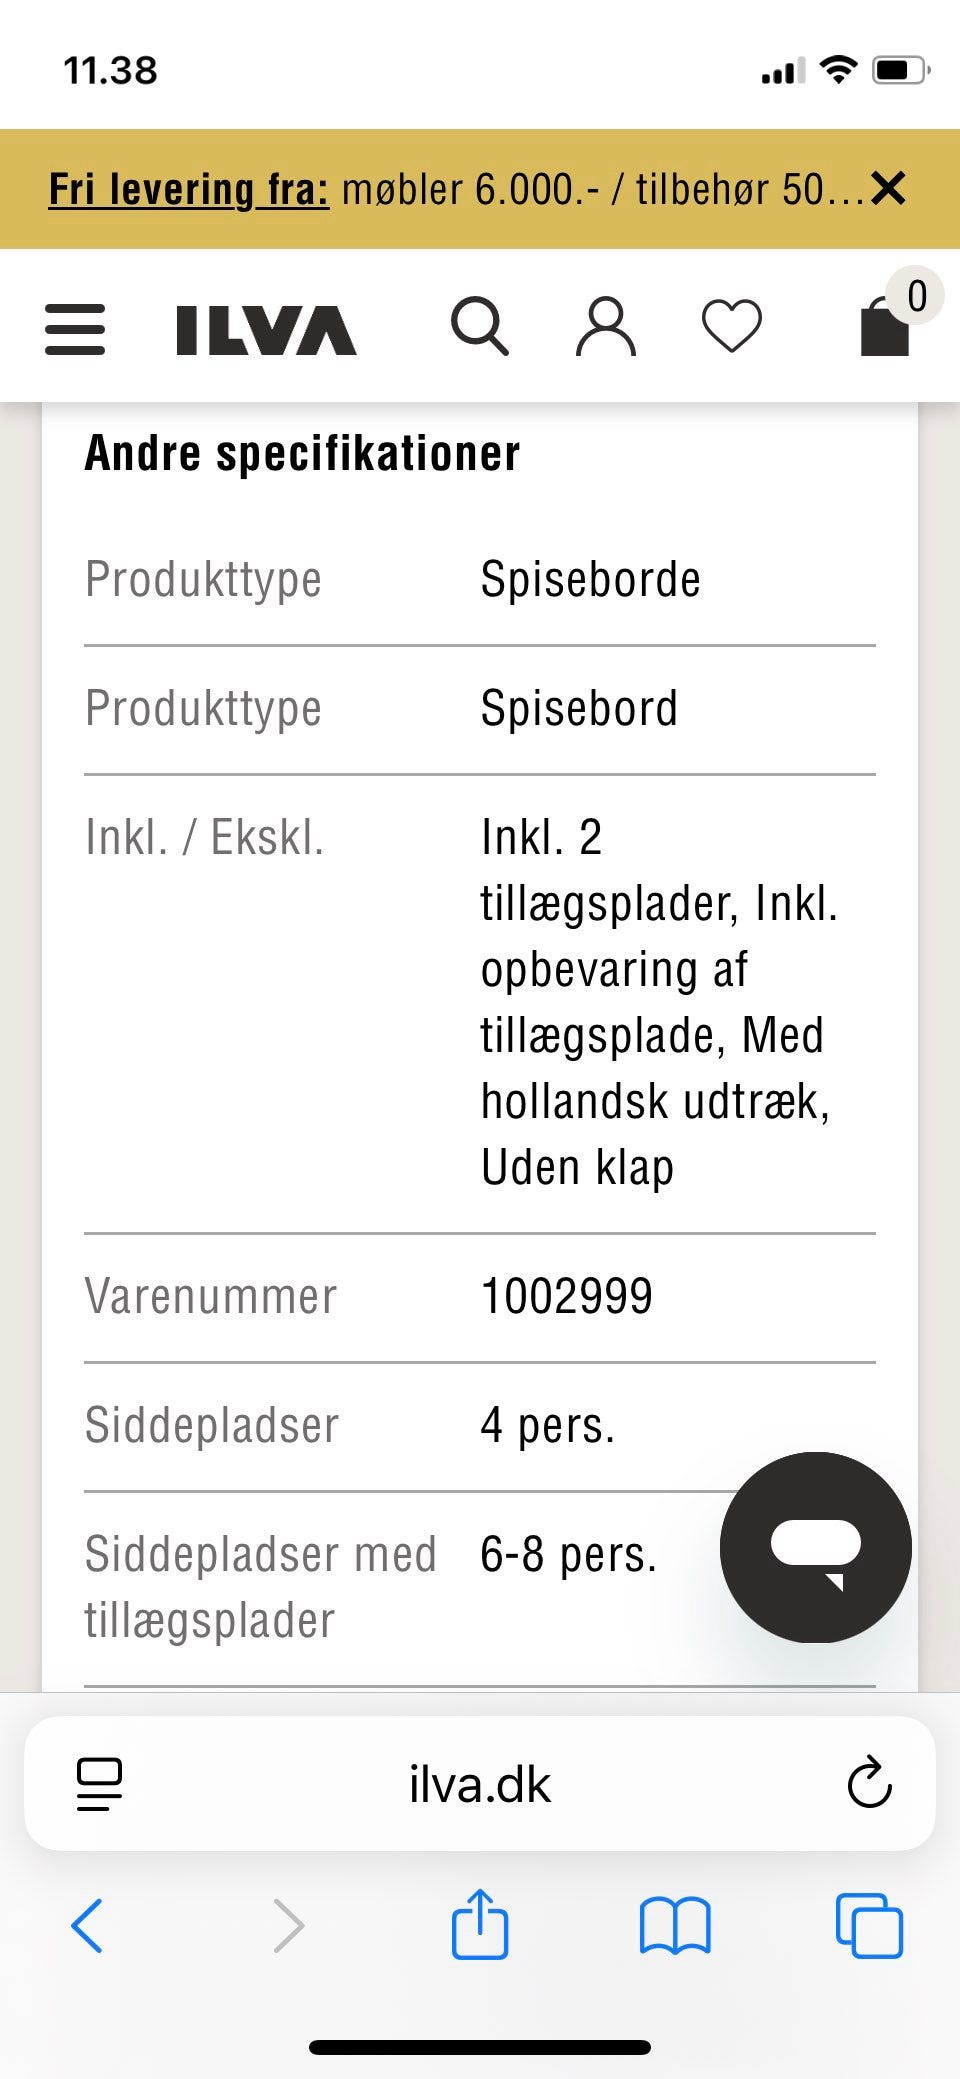Open the account profile icon
Viewport: 960px width, 2079px height.
tap(606, 327)
